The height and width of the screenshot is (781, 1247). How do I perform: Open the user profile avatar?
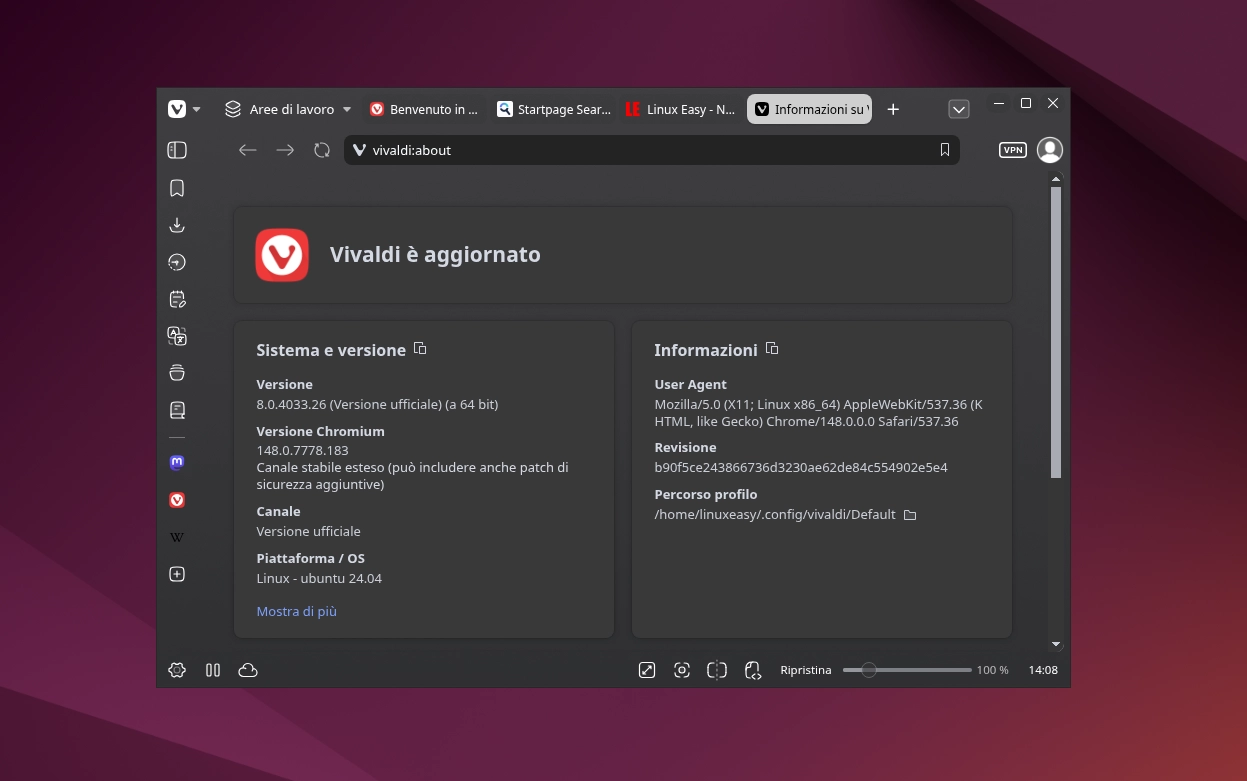point(1050,150)
